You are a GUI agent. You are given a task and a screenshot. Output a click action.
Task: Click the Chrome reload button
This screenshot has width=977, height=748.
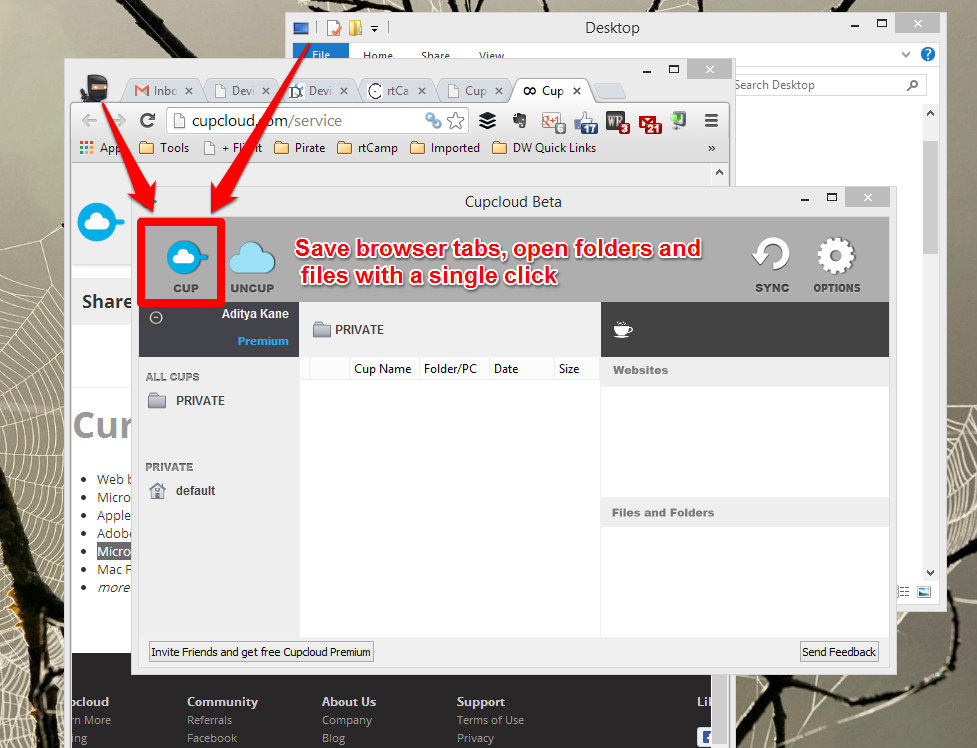pos(147,120)
